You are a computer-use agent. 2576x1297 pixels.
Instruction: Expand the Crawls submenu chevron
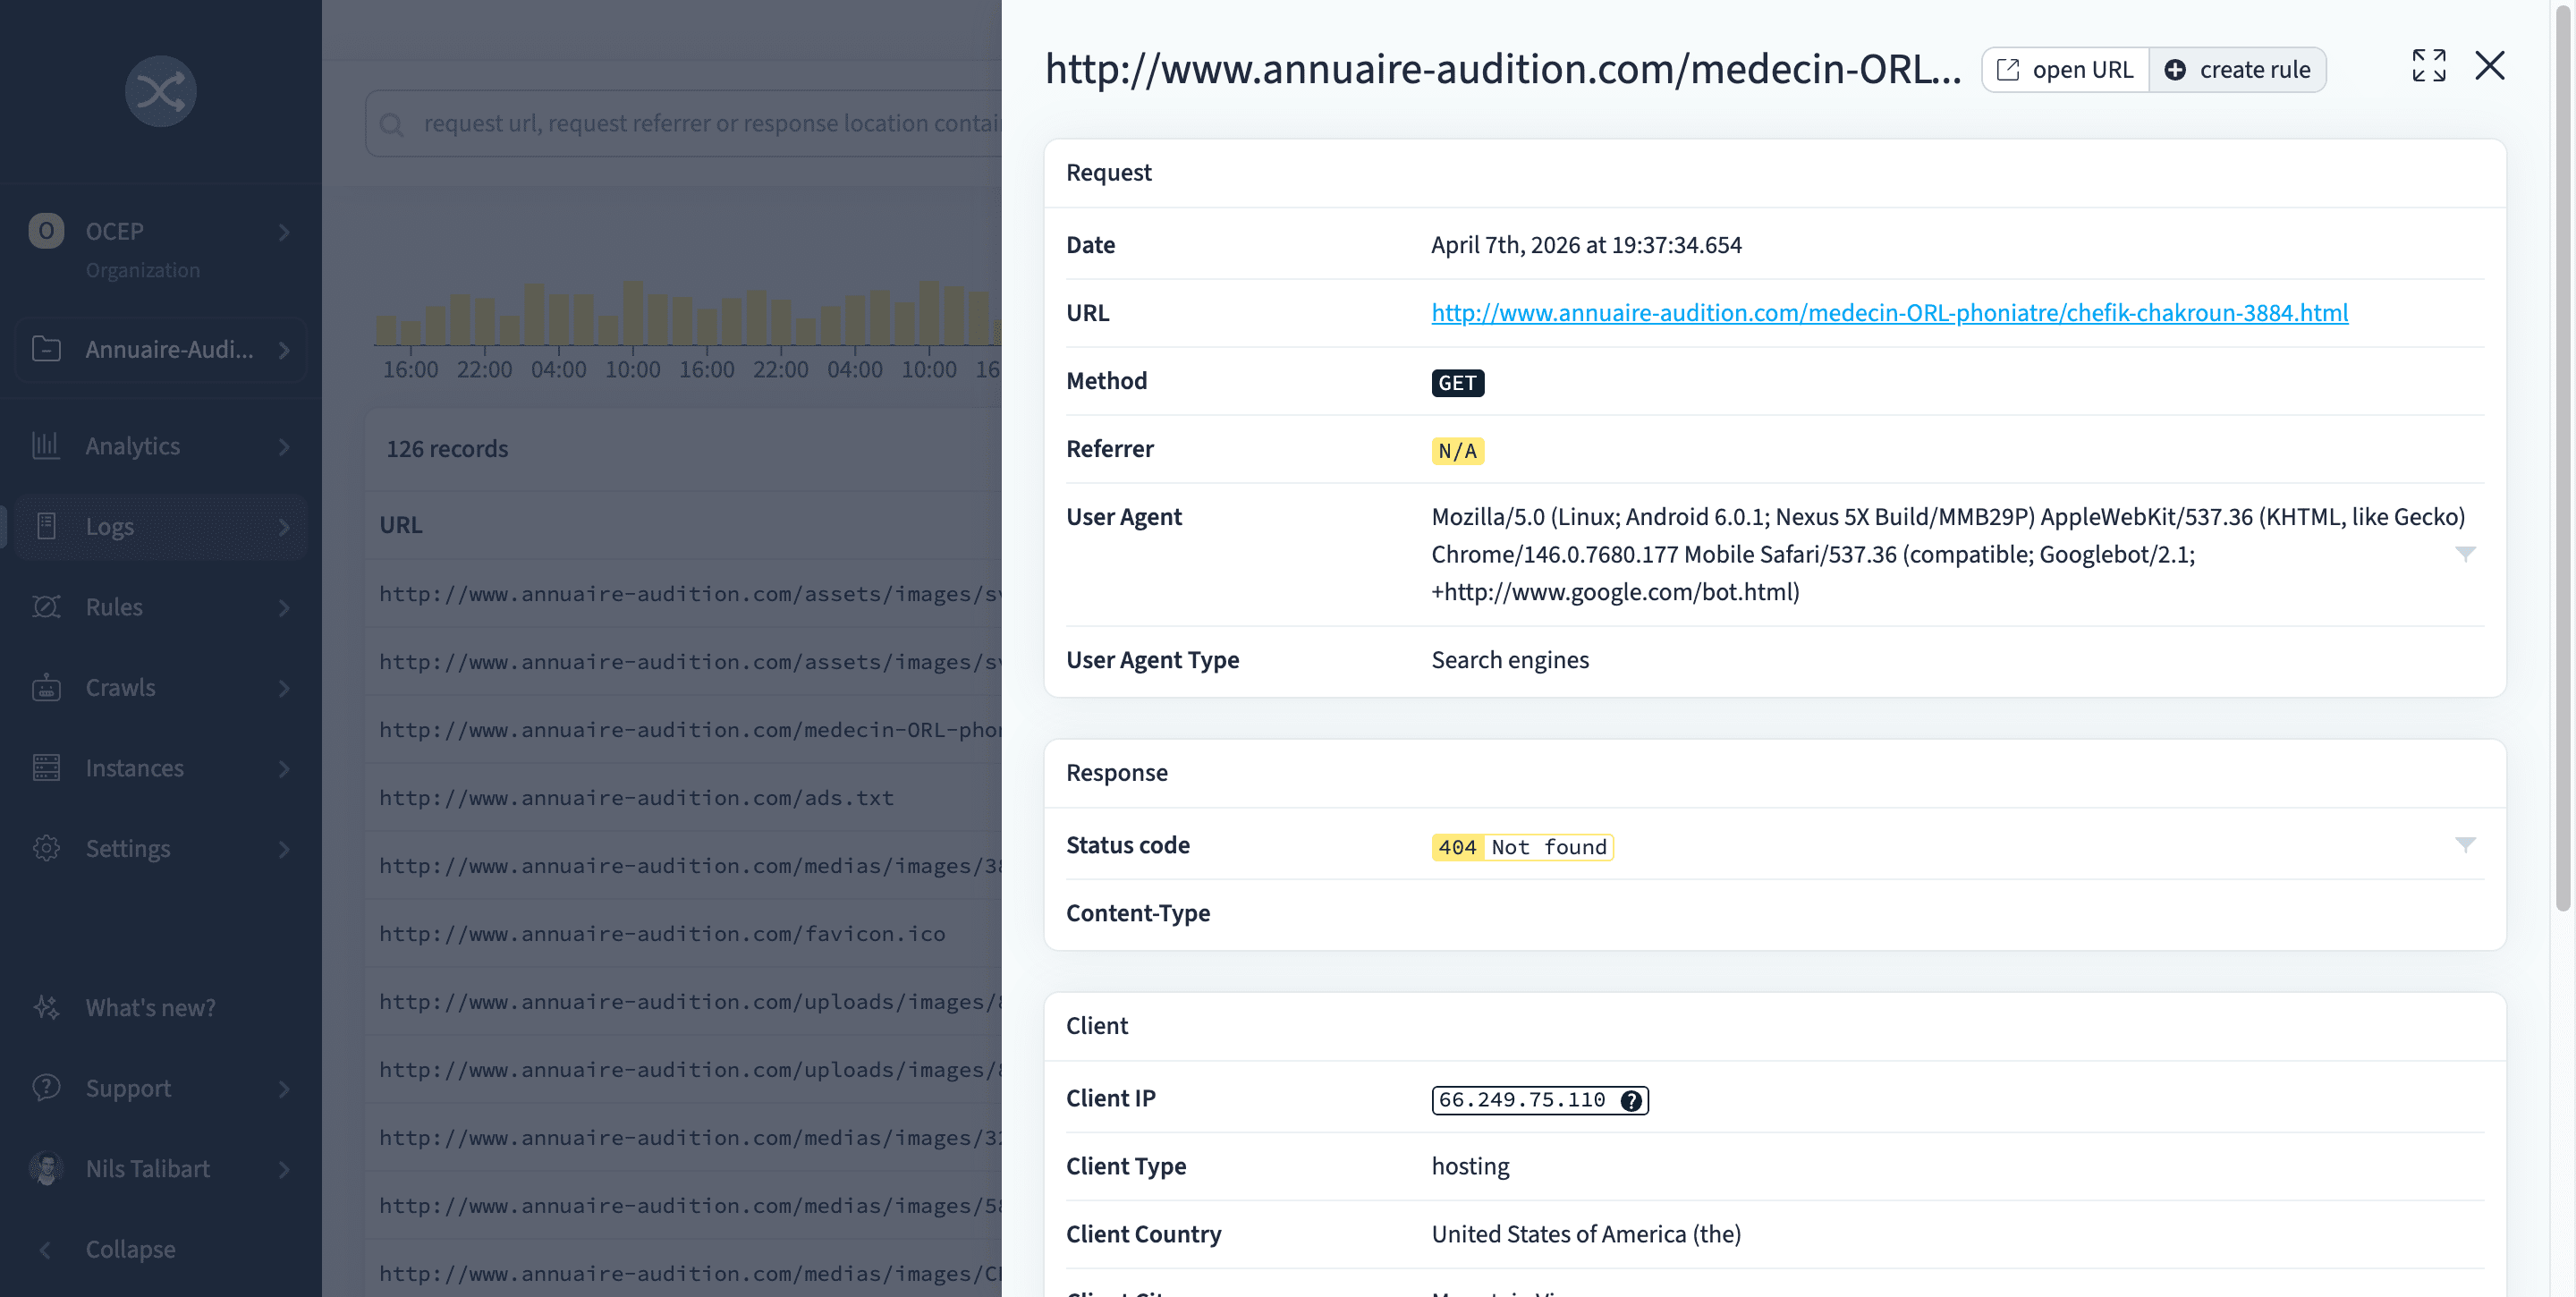coord(284,688)
